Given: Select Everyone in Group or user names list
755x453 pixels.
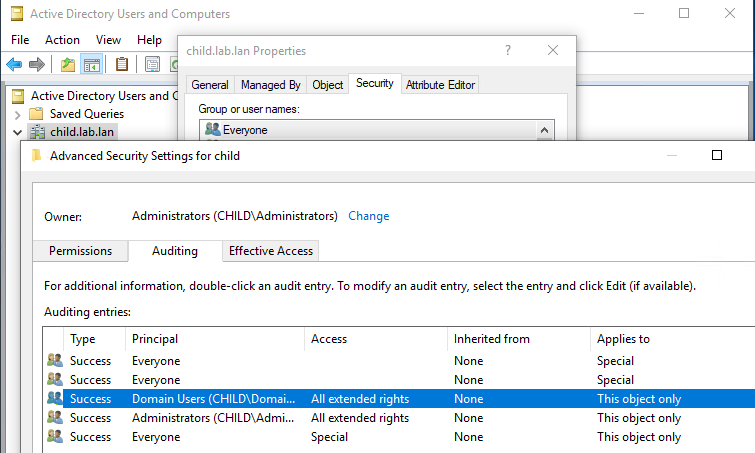Looking at the screenshot, I should click(x=368, y=130).
